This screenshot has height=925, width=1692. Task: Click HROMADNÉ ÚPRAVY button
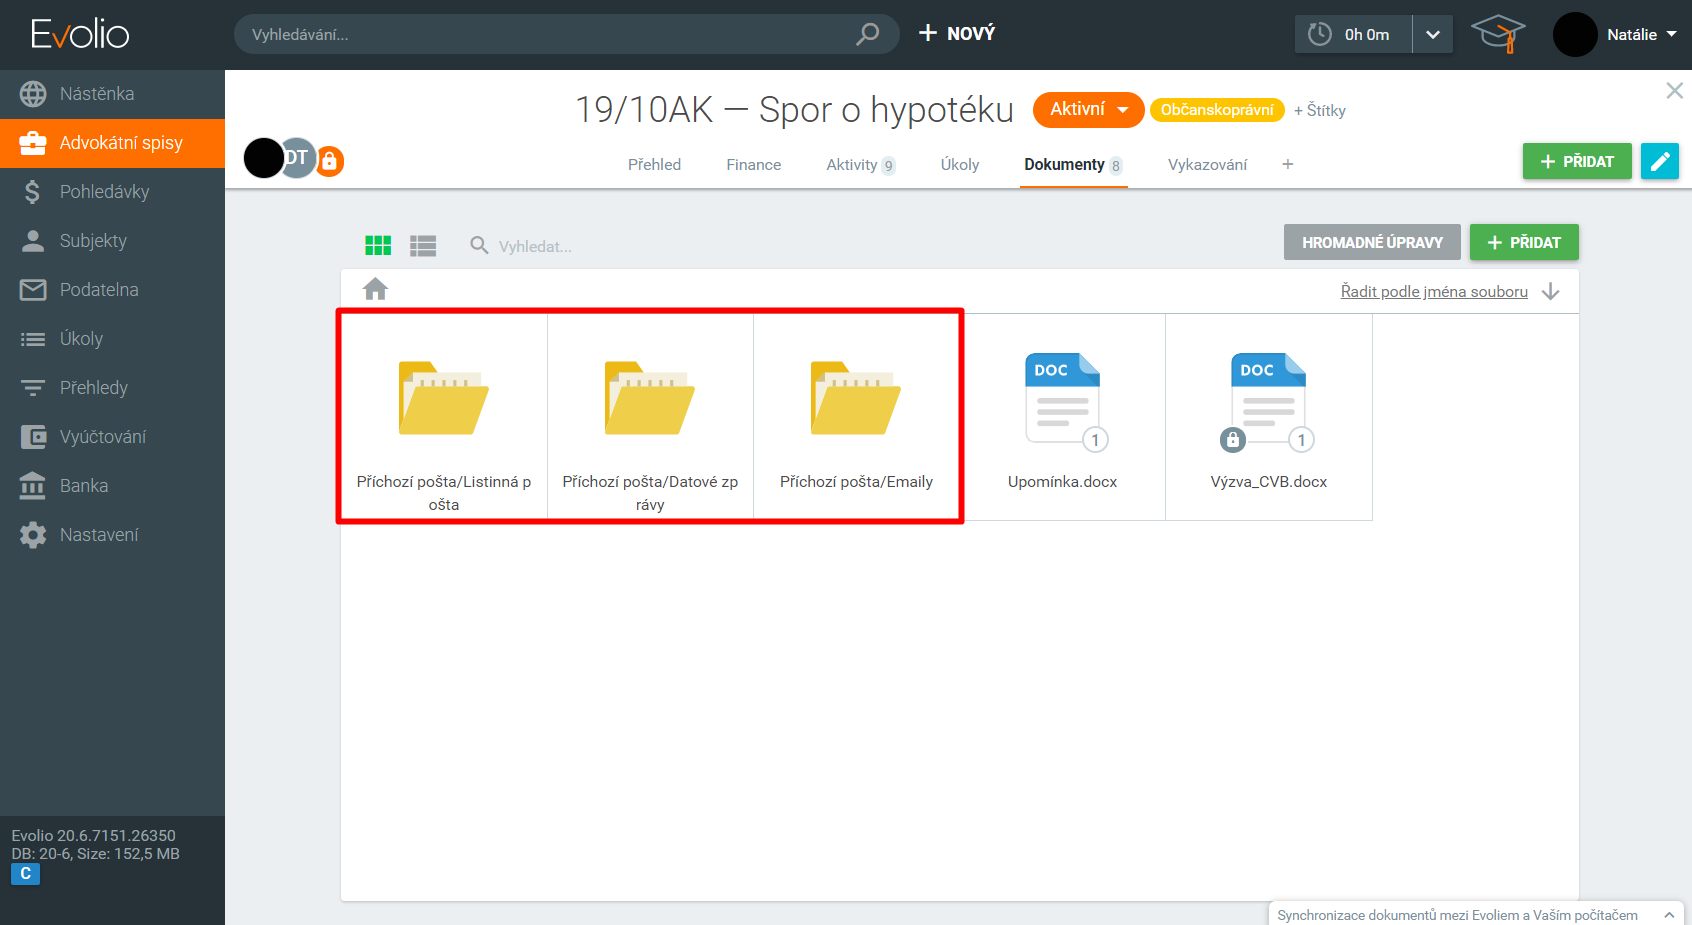click(x=1372, y=242)
